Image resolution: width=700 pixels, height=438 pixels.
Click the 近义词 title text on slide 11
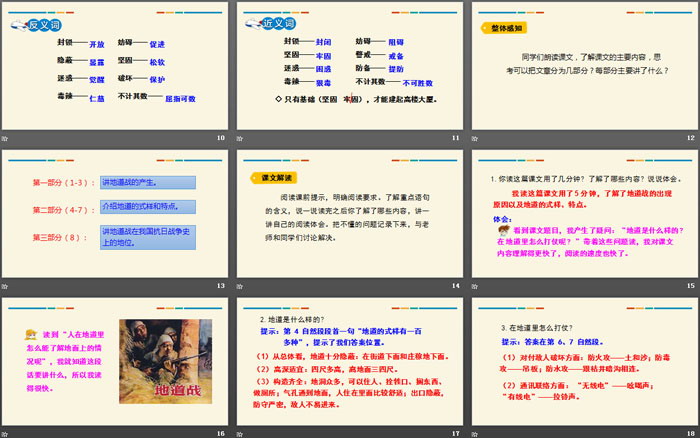[x=279, y=23]
